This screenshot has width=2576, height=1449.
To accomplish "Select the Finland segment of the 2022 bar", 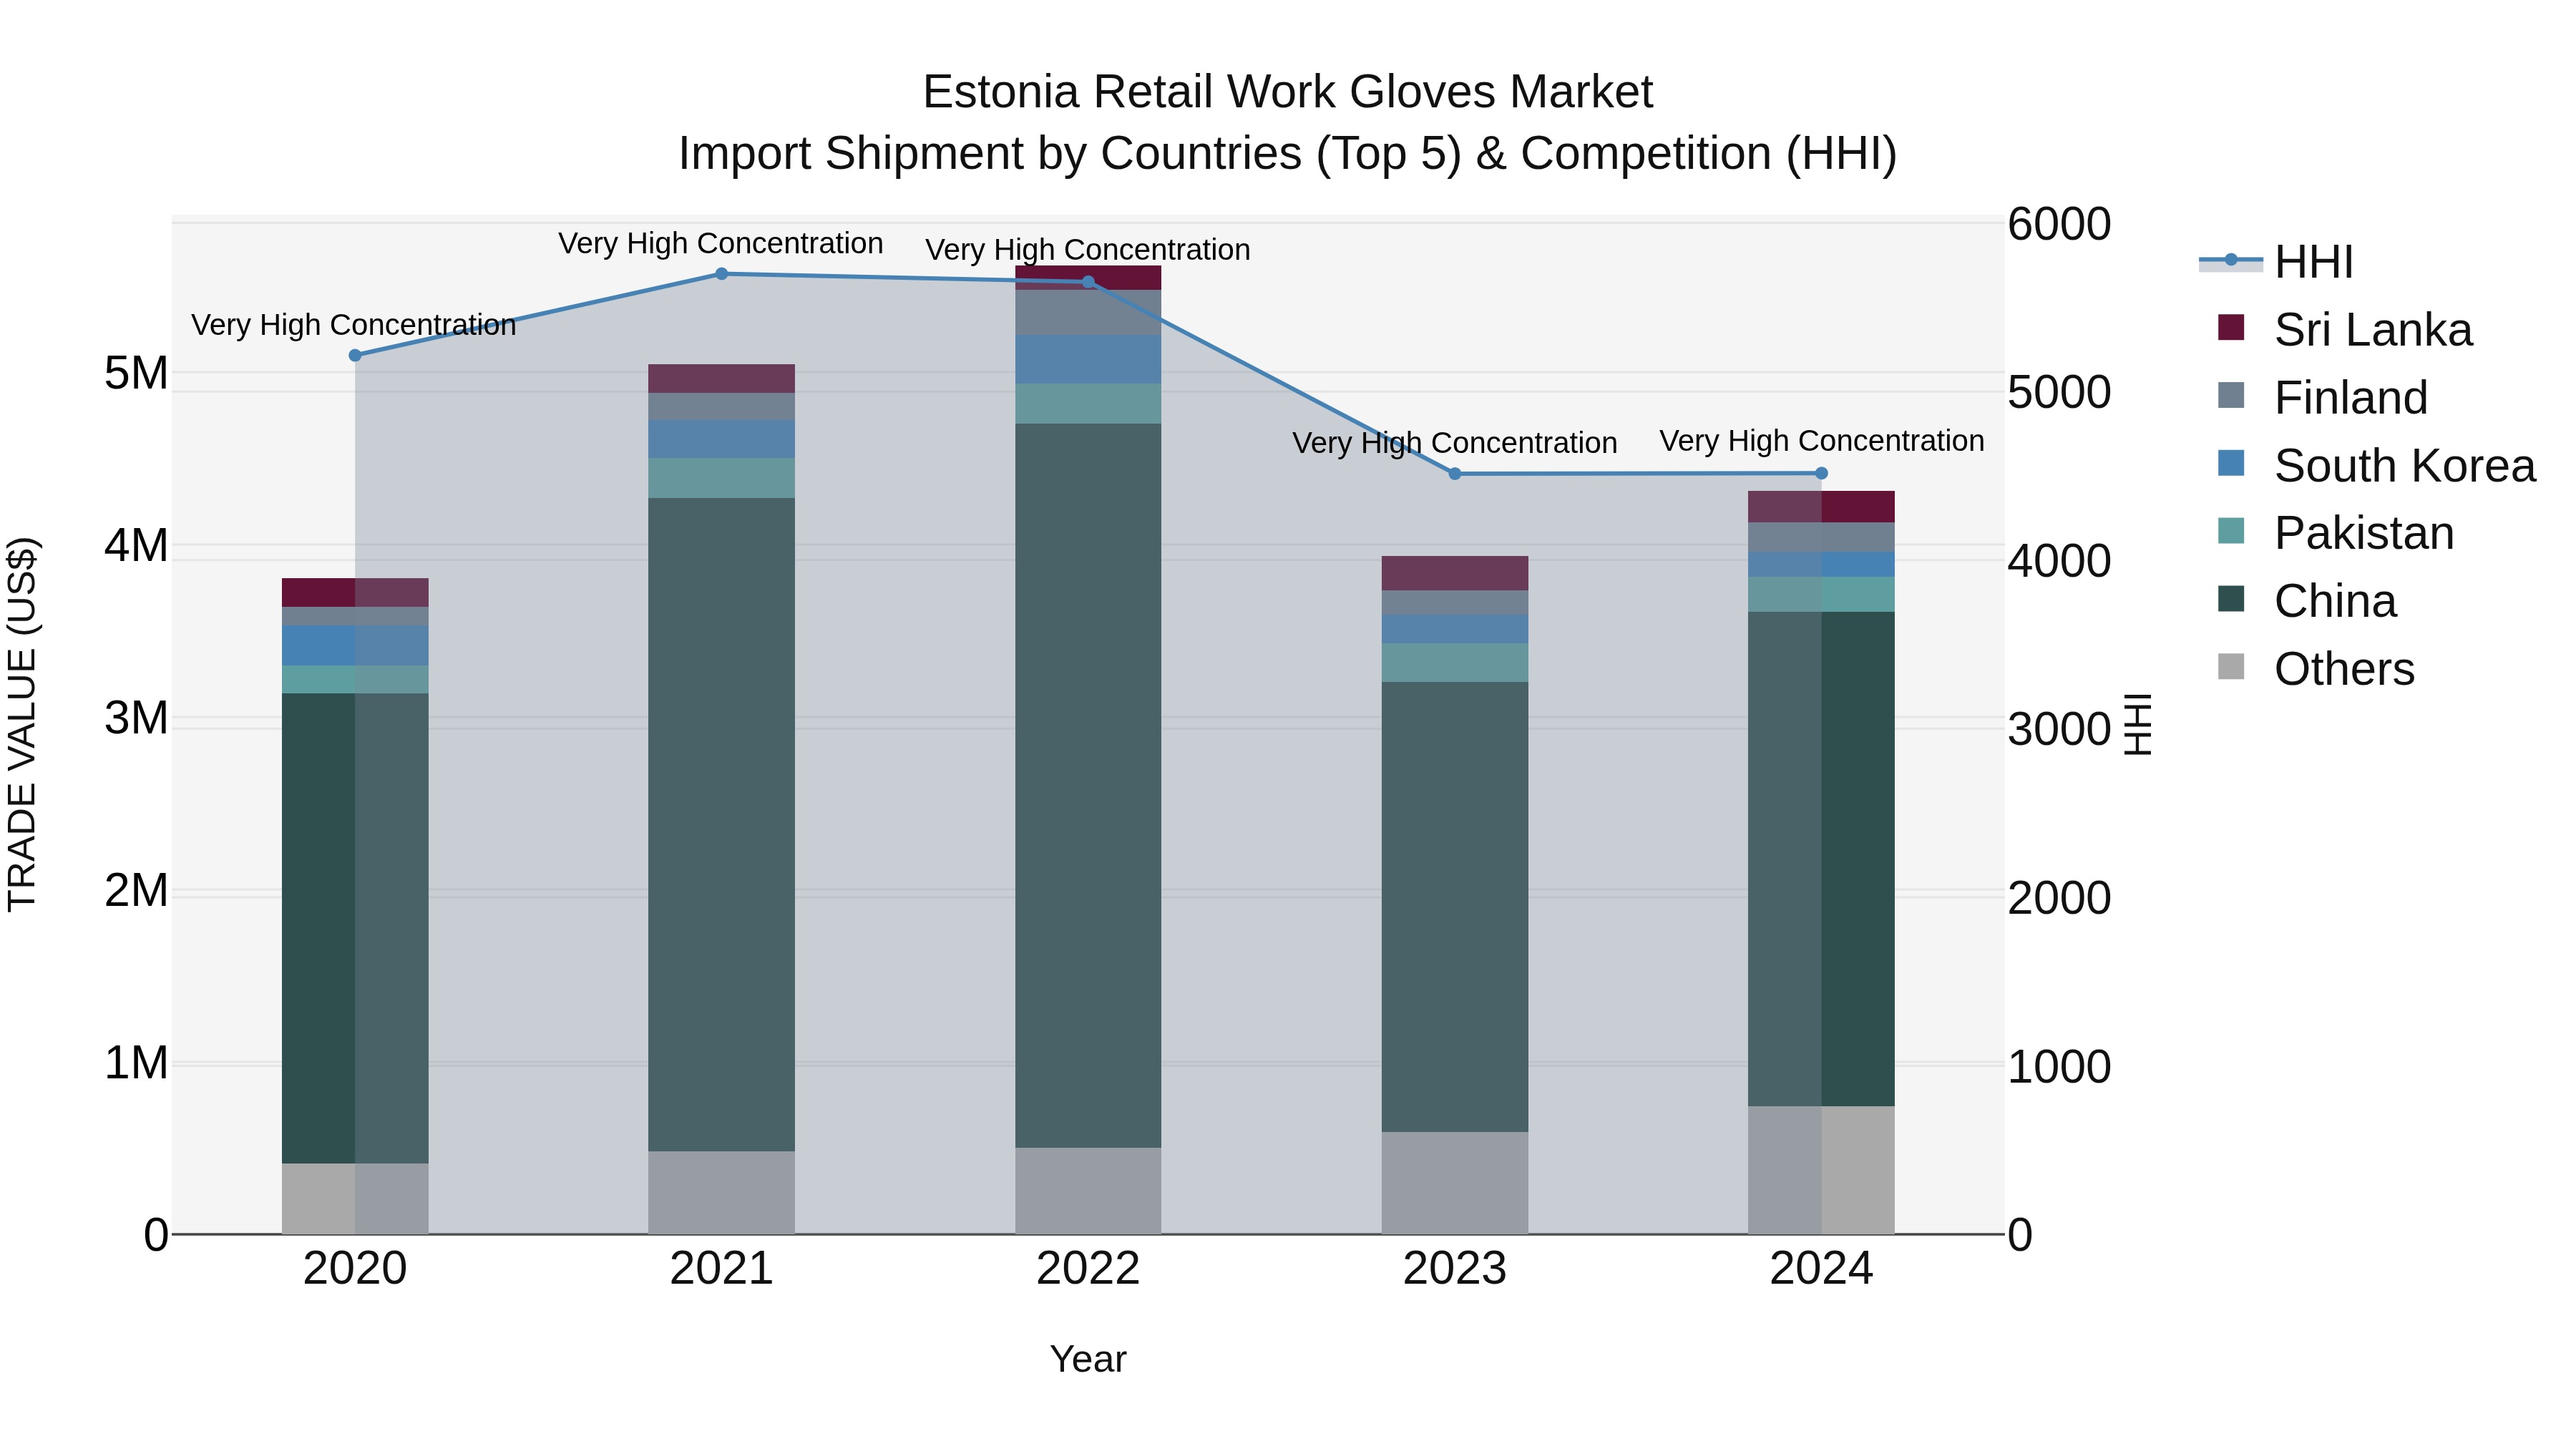I will coord(1088,313).
